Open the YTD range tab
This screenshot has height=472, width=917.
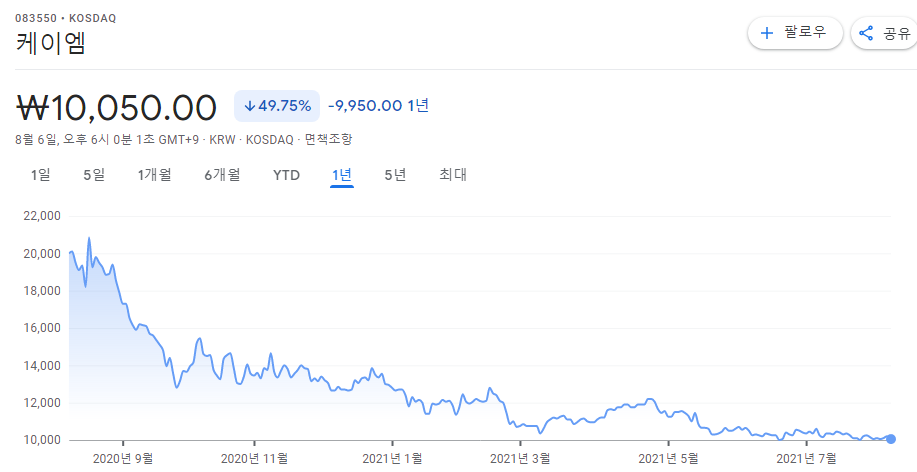pyautogui.click(x=287, y=175)
